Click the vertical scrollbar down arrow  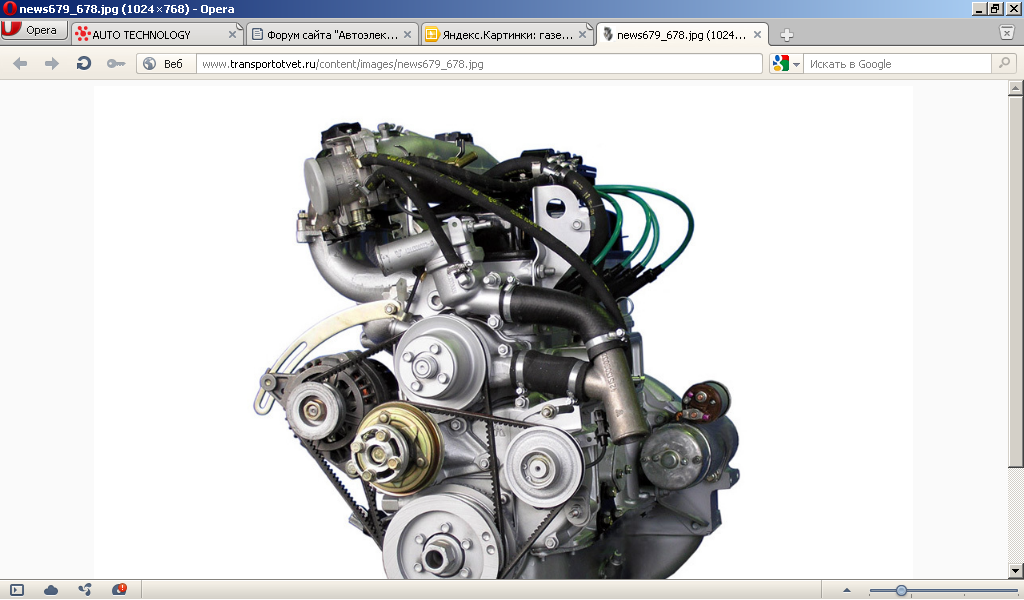[x=1016, y=571]
